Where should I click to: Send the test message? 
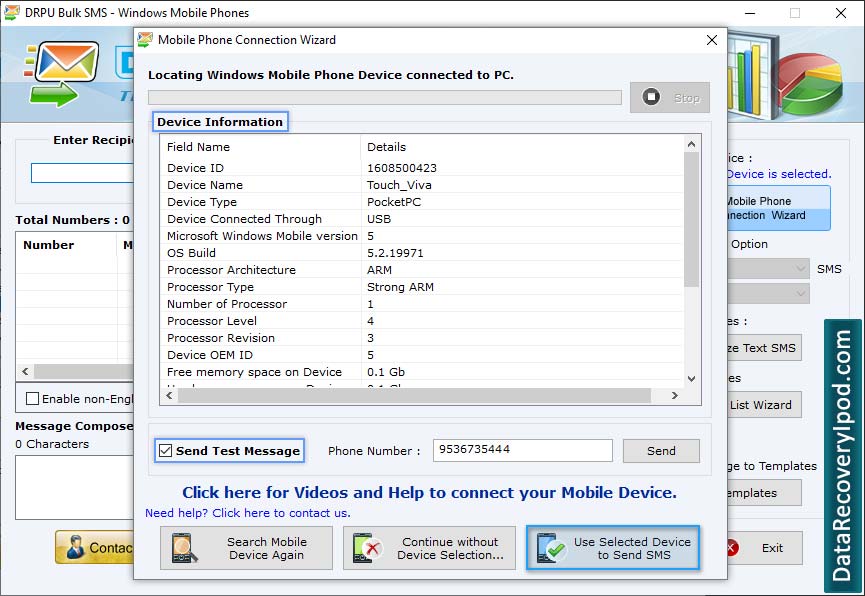661,451
